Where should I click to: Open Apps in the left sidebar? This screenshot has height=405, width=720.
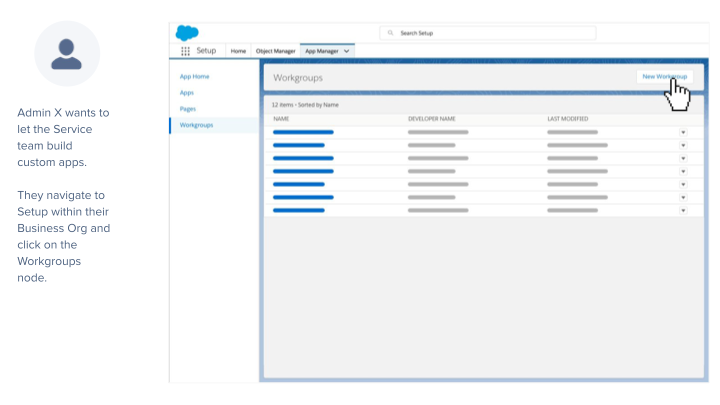(x=187, y=92)
